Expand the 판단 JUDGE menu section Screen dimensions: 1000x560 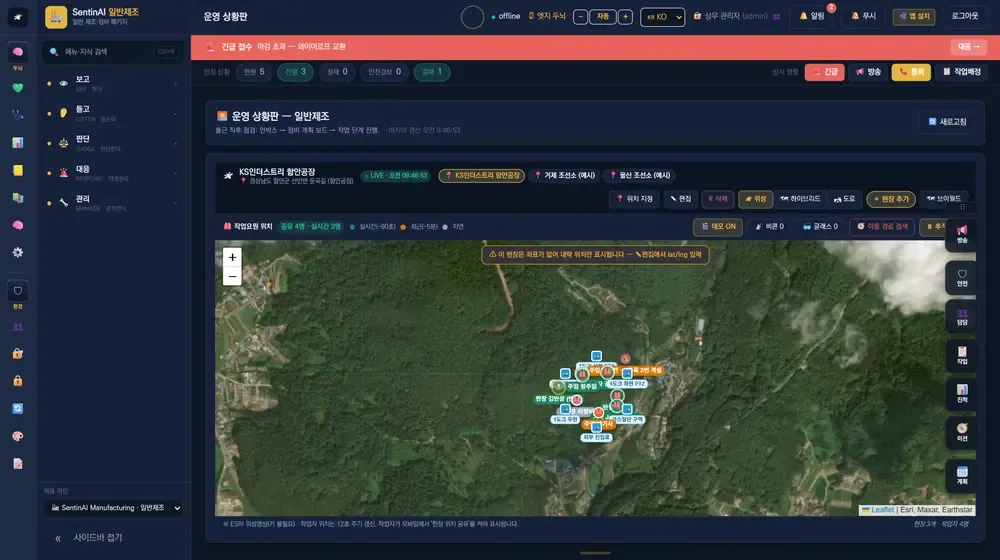click(x=113, y=143)
